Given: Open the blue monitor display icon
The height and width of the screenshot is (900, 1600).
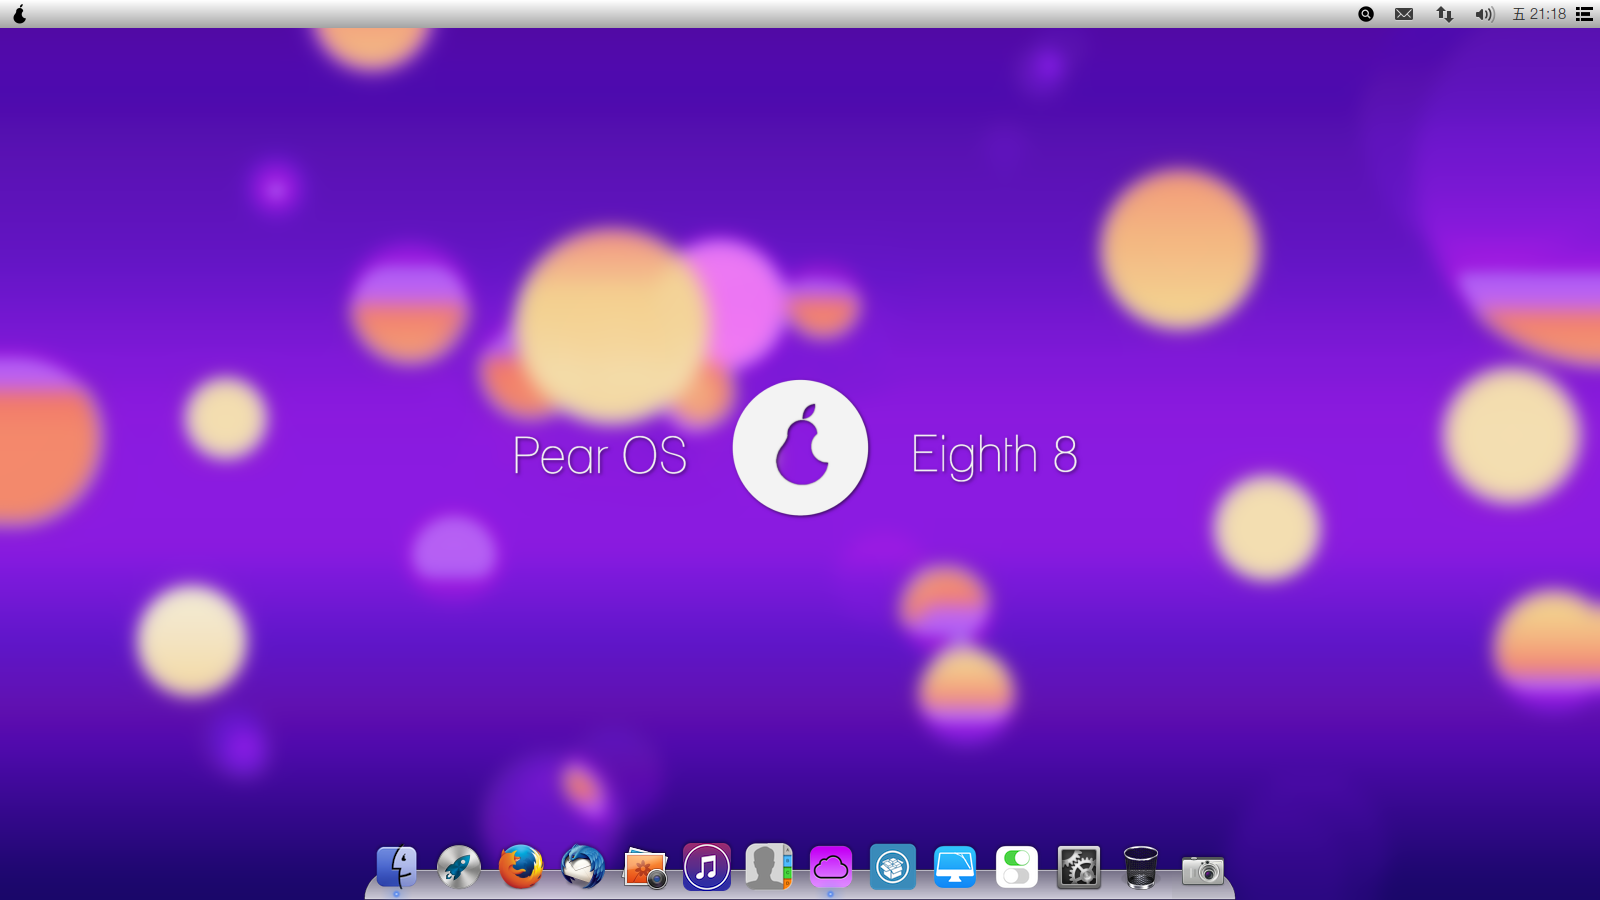Looking at the screenshot, I should [x=955, y=867].
